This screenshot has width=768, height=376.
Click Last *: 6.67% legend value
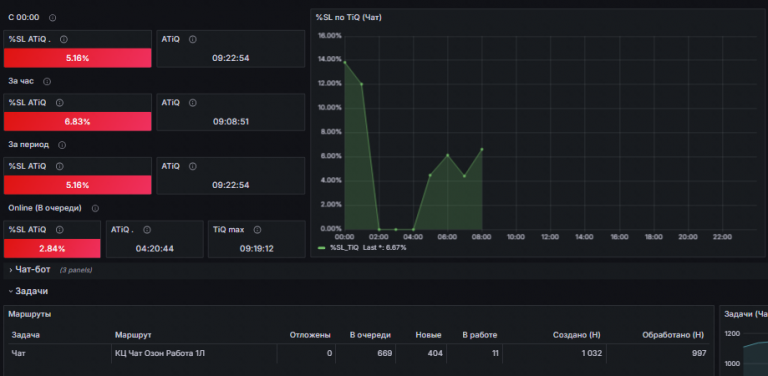tap(384, 248)
